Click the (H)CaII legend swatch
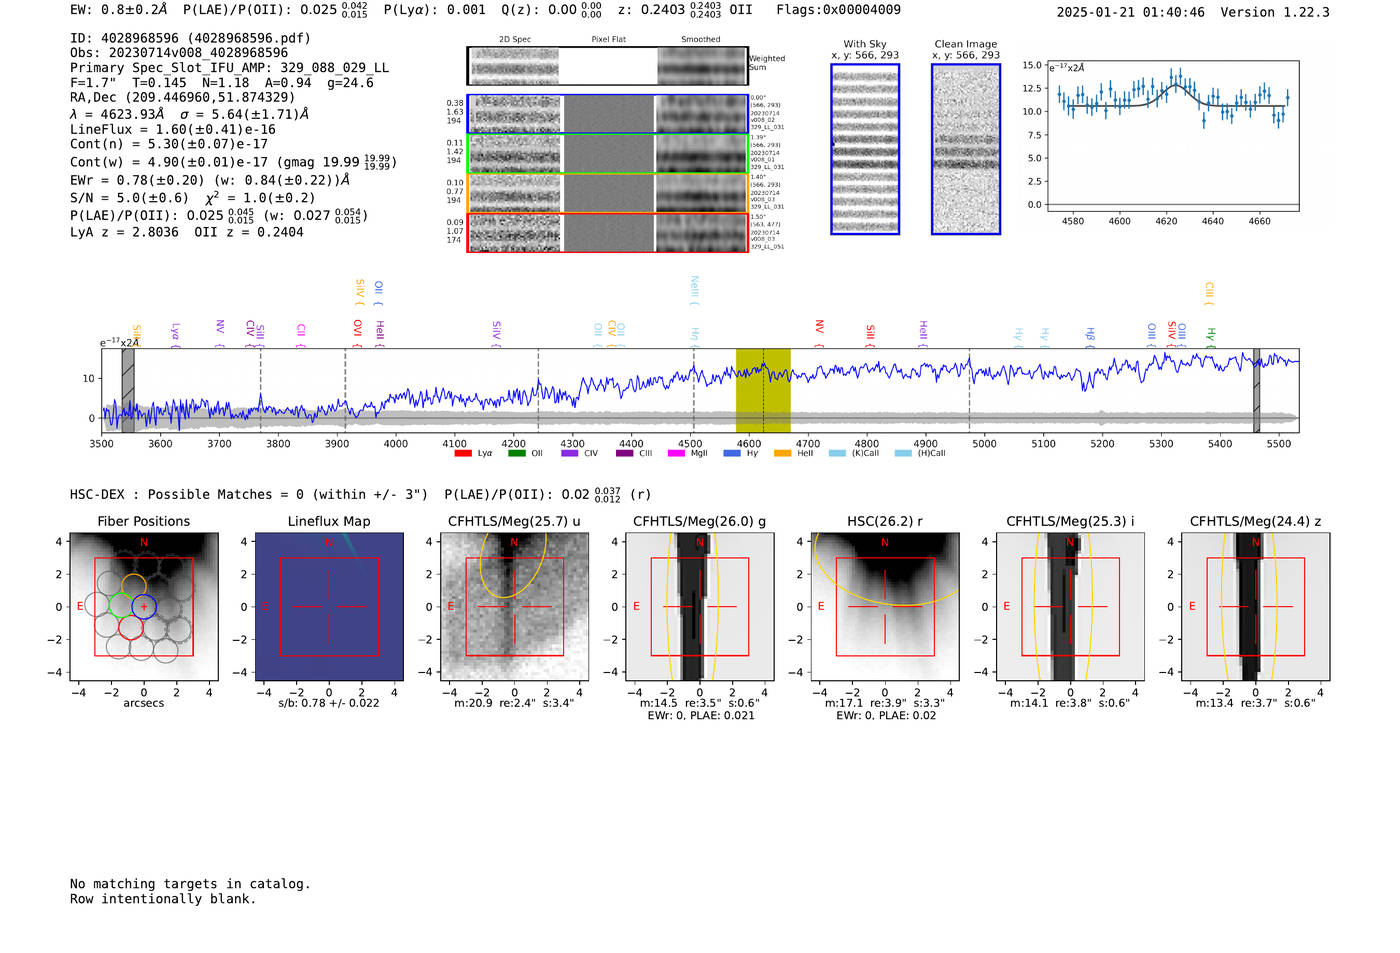Screen dimensions: 1400x953 click(903, 453)
